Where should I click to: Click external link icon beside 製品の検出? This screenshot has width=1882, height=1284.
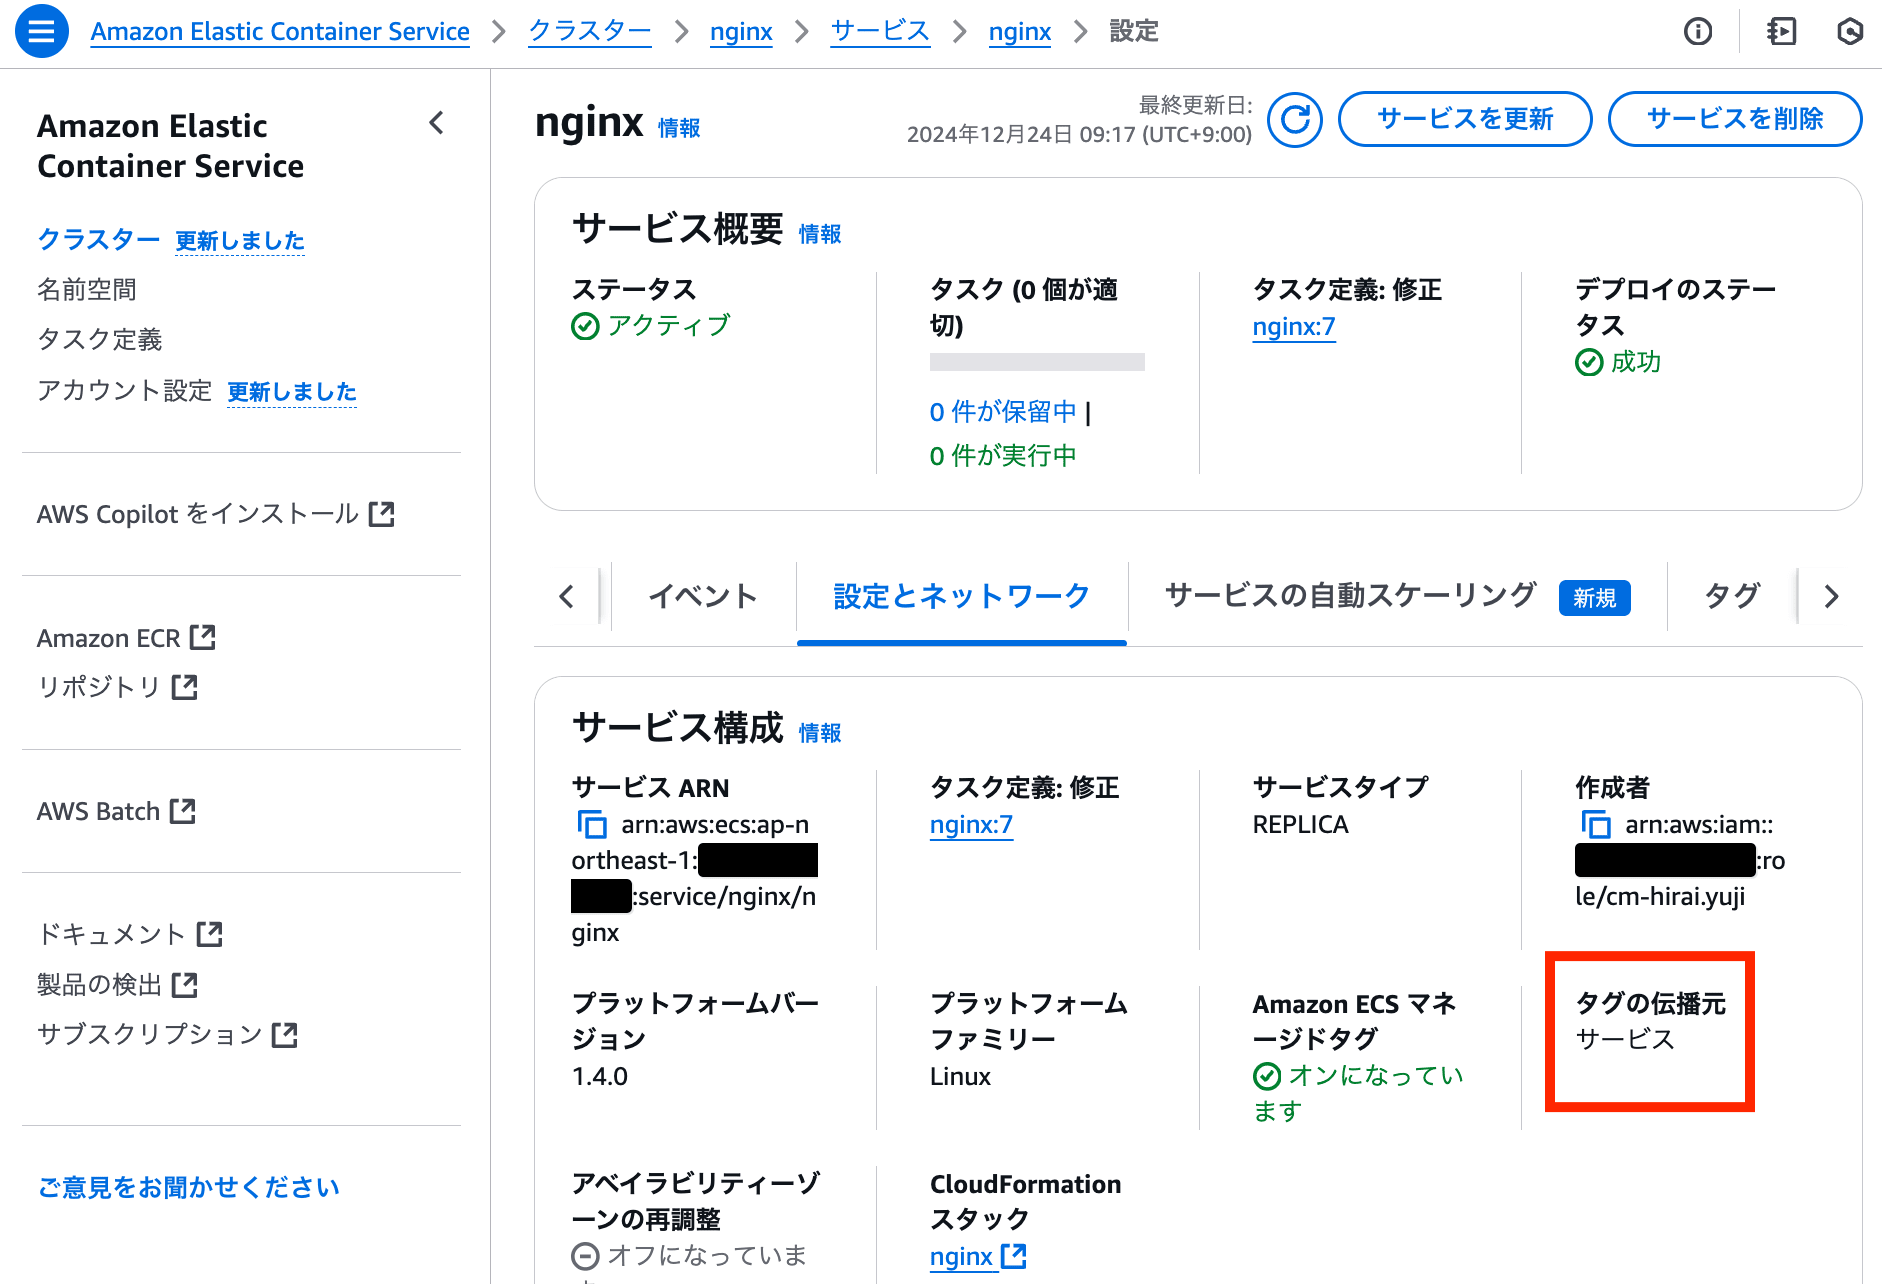click(x=185, y=985)
